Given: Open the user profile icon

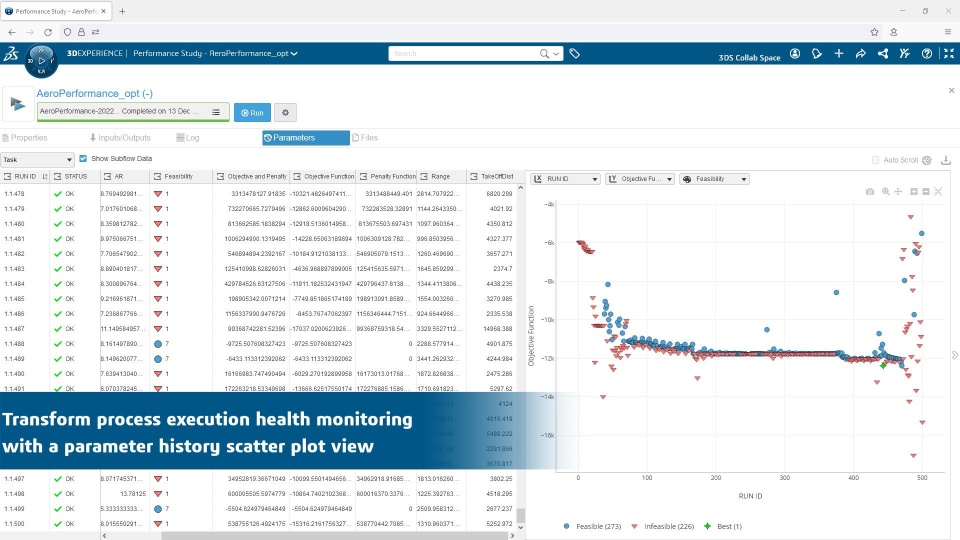Looking at the screenshot, I should 795,54.
